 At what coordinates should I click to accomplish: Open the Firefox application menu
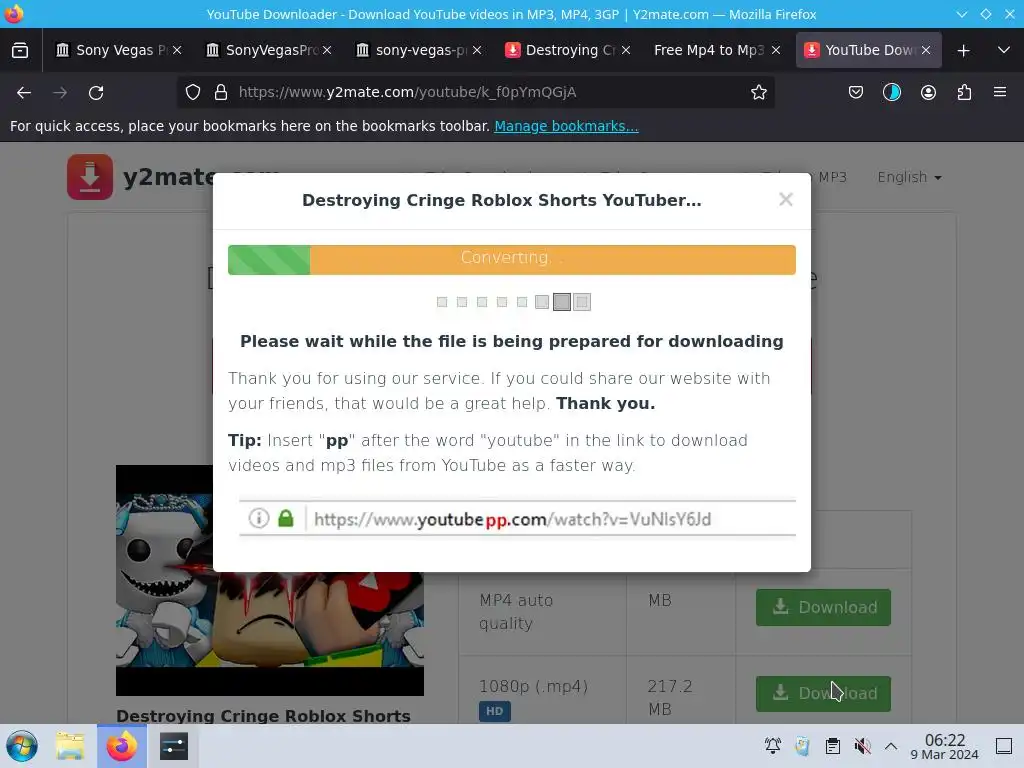pyautogui.click(x=1000, y=93)
